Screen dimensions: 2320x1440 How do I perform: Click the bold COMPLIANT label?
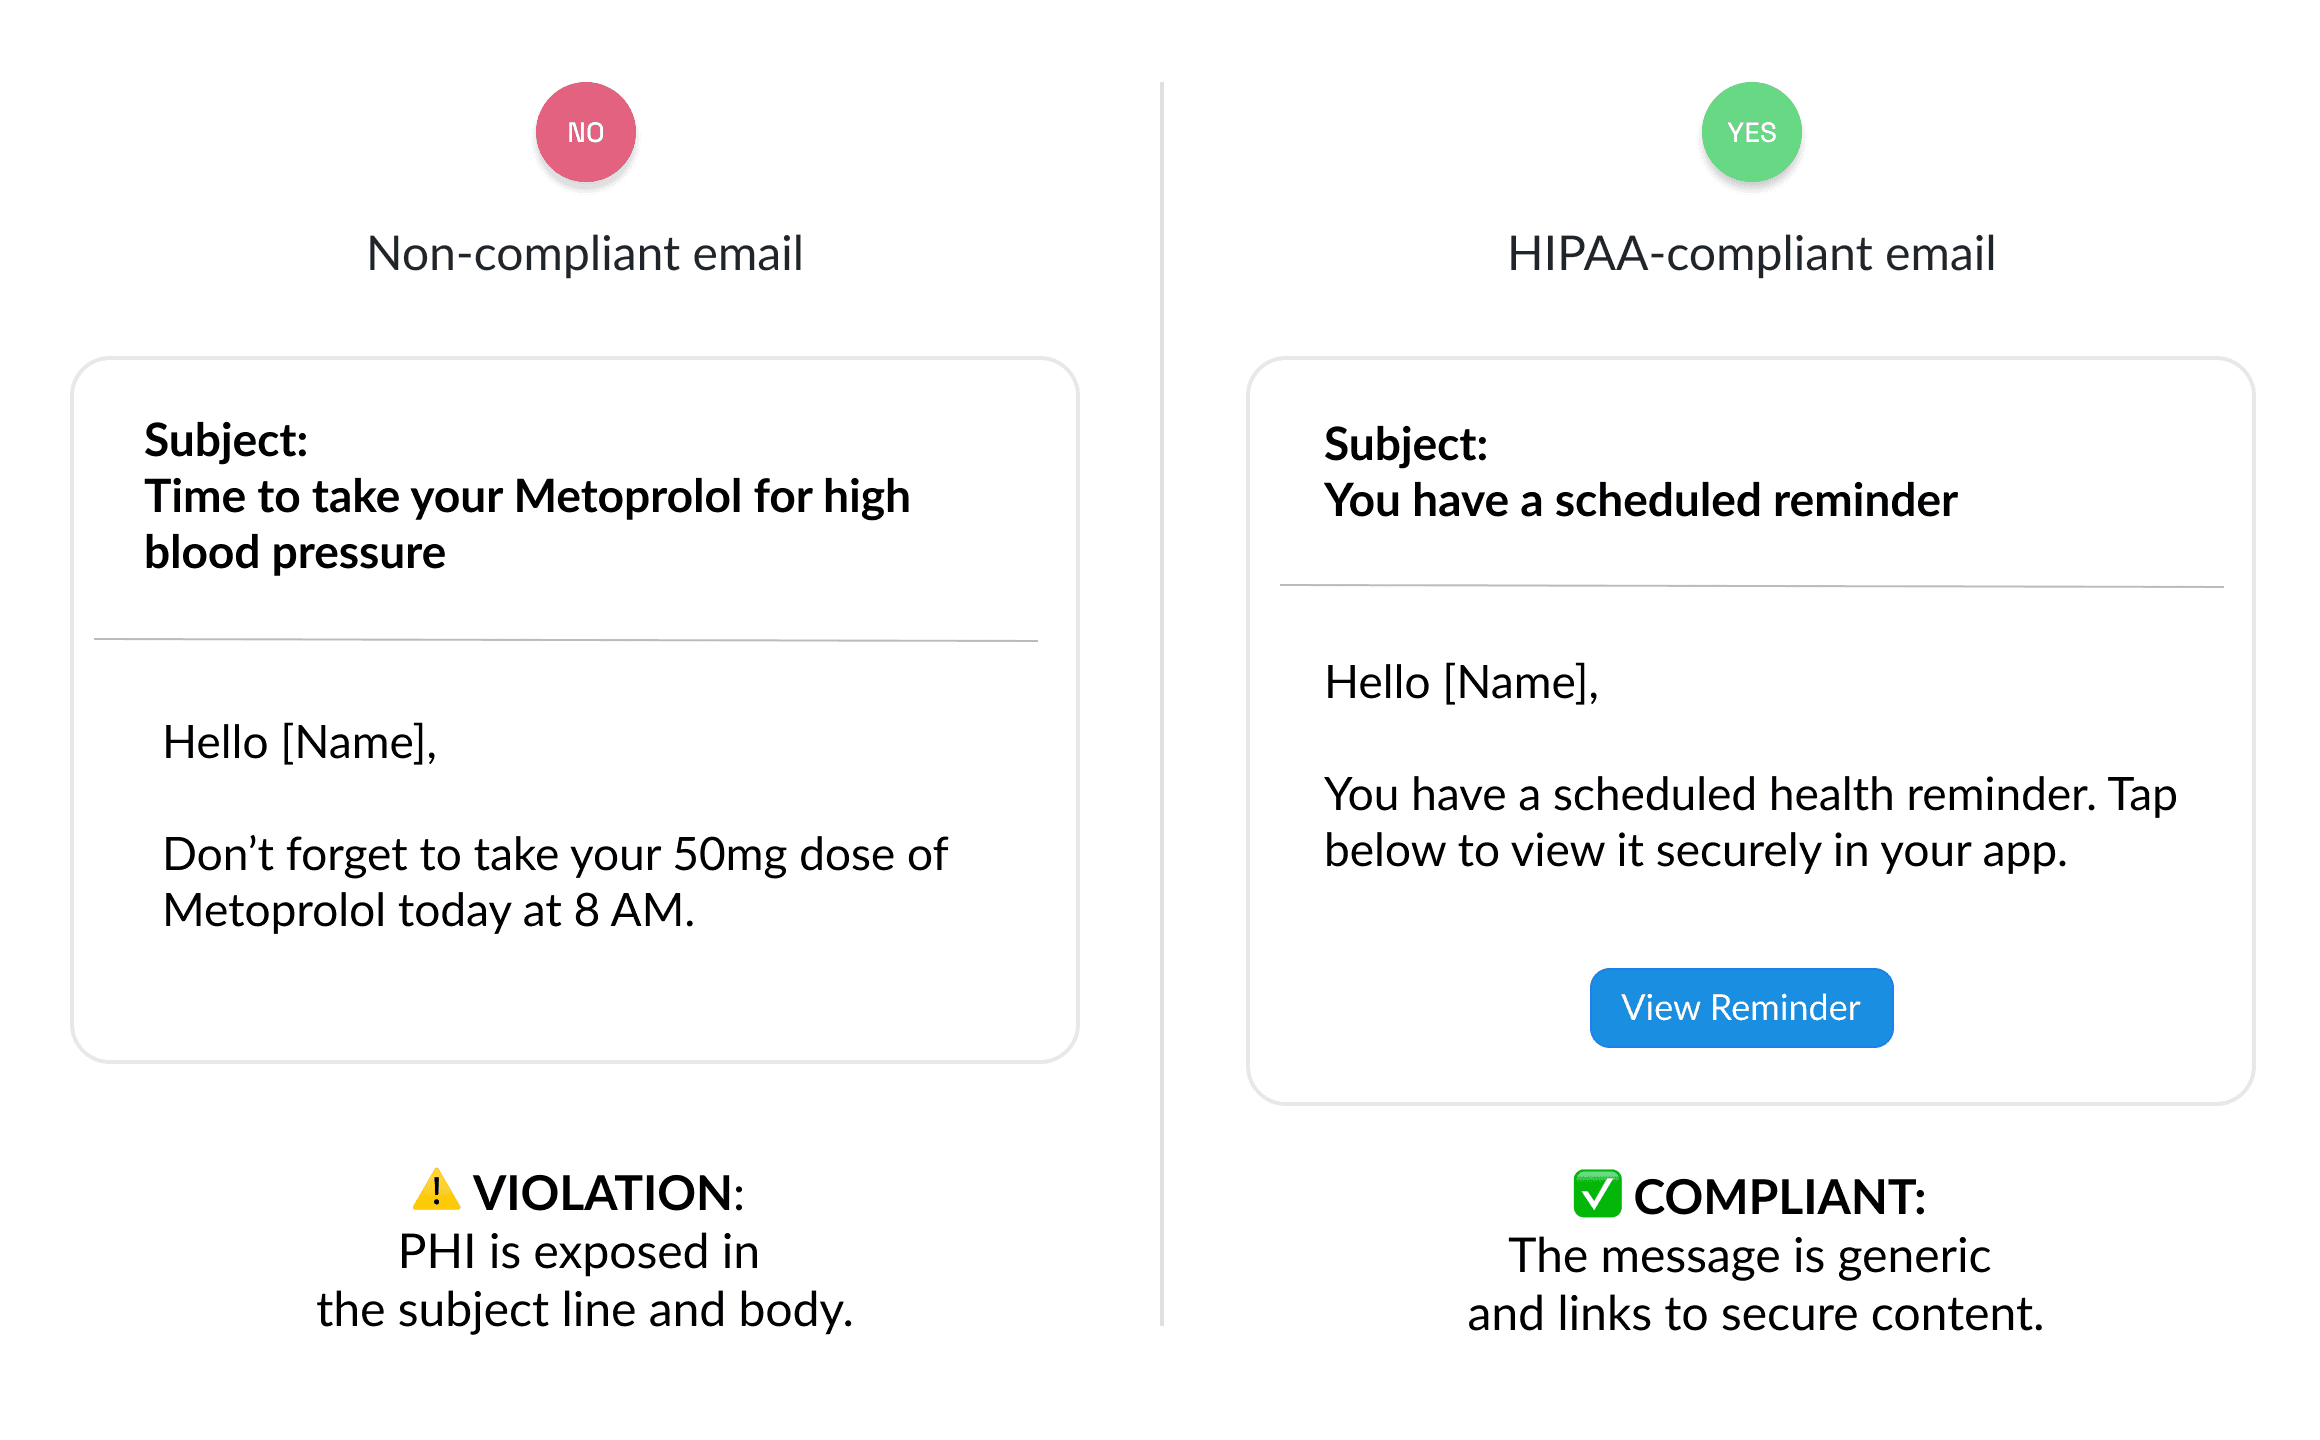click(x=1779, y=1197)
